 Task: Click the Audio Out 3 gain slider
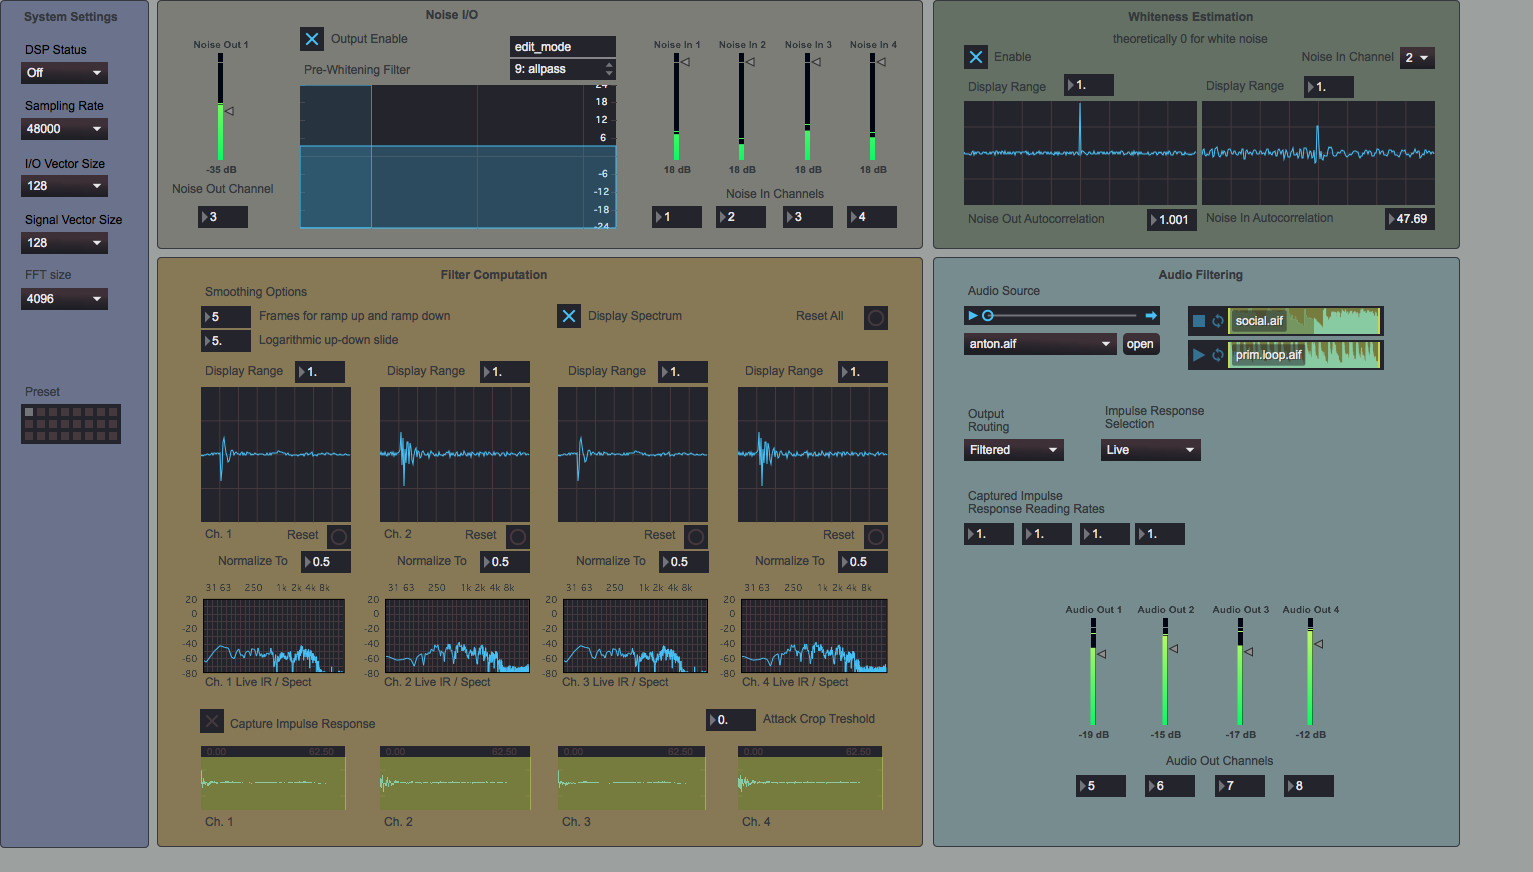click(1243, 672)
